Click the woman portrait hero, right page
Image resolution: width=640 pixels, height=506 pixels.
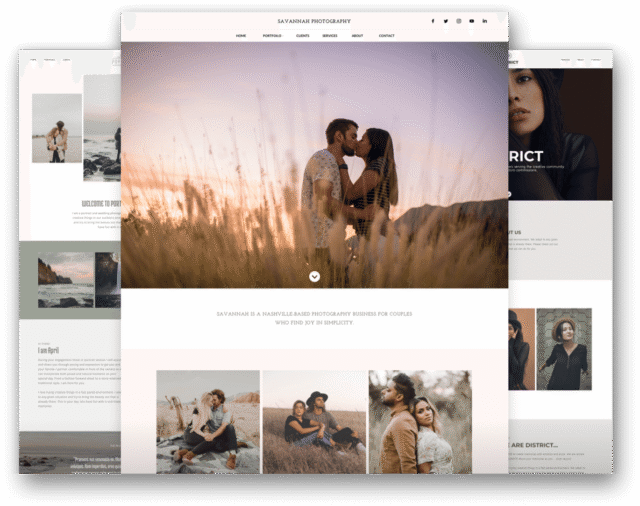click(560, 134)
